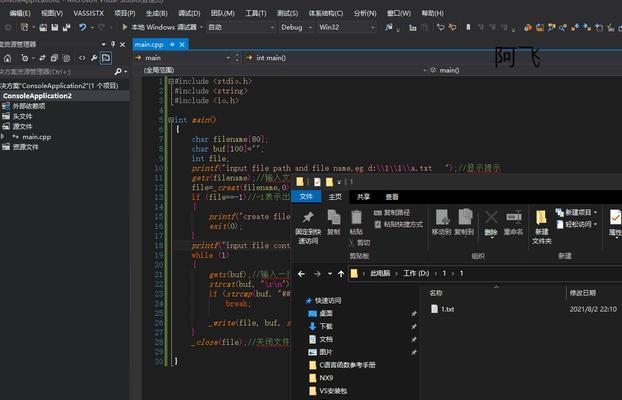This screenshot has height=400, width=622.
Task: Open 文件 tab in File Explorer
Action: point(306,196)
